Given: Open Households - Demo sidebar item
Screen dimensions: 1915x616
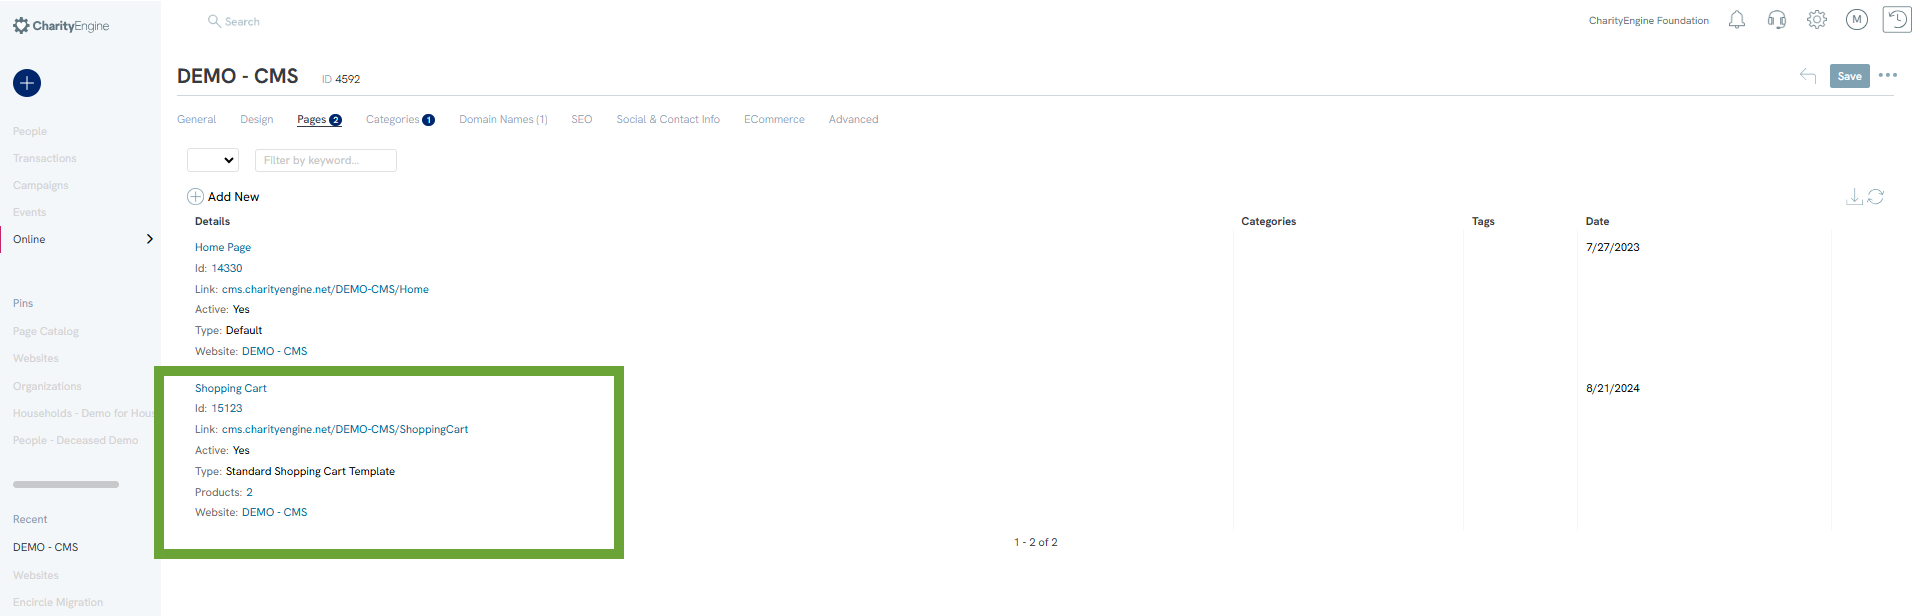Looking at the screenshot, I should point(84,413).
